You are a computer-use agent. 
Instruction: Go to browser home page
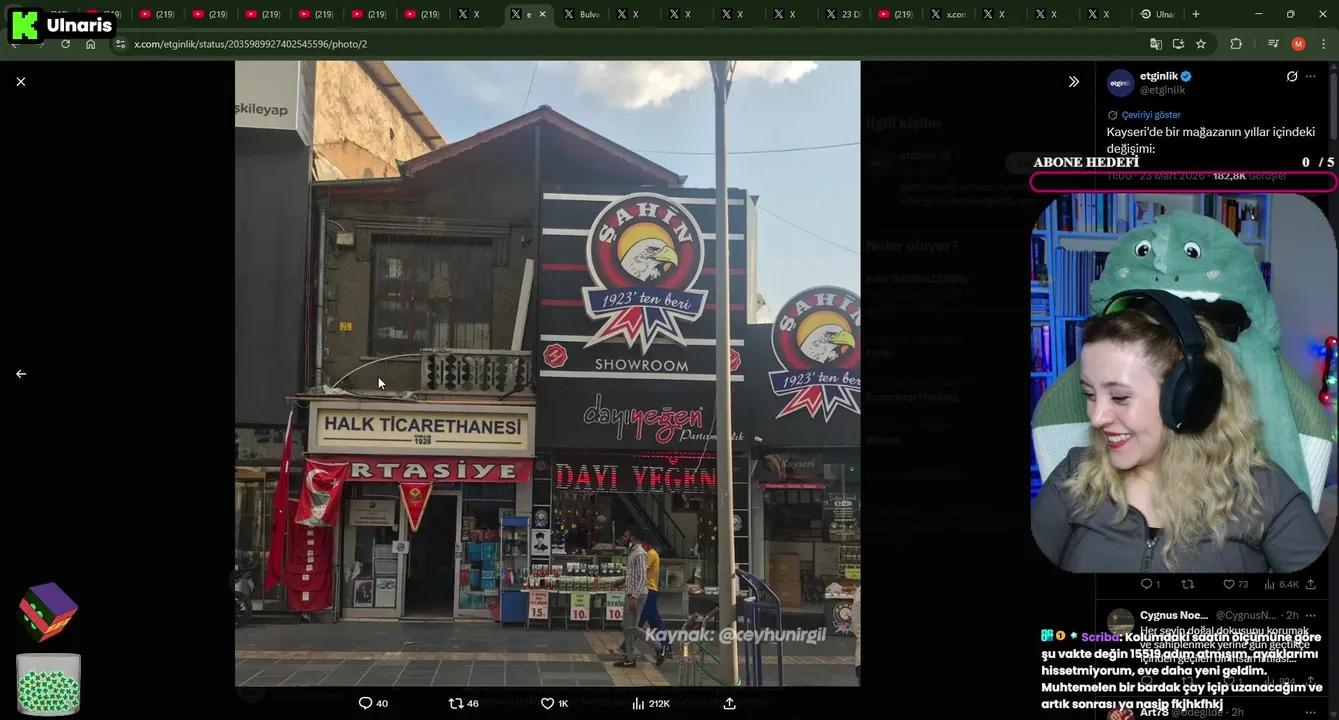(x=91, y=44)
